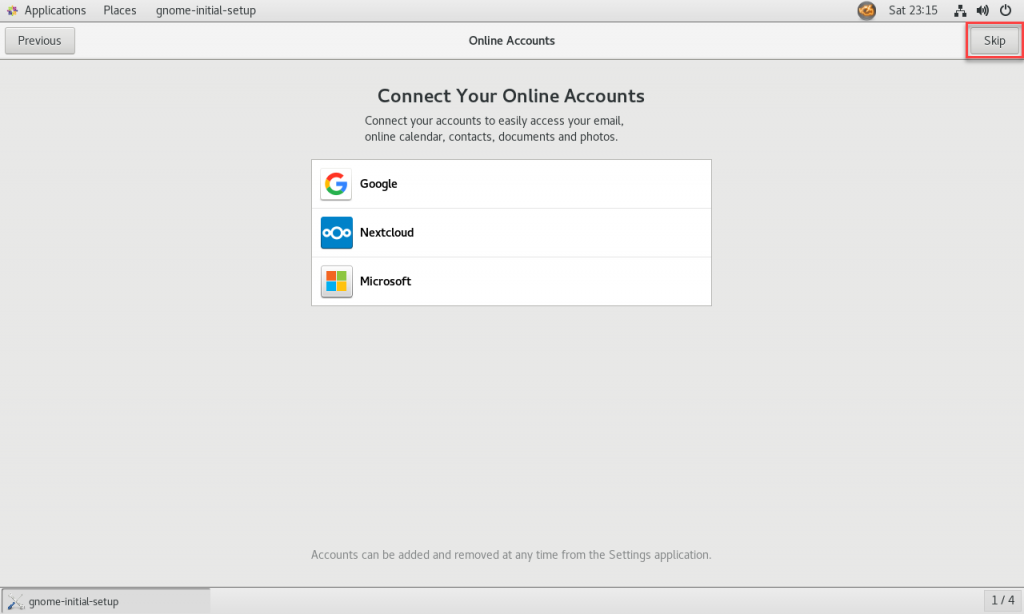Image resolution: width=1024 pixels, height=614 pixels.
Task: Open the gnome-initial-setup app menu
Action: (x=206, y=10)
